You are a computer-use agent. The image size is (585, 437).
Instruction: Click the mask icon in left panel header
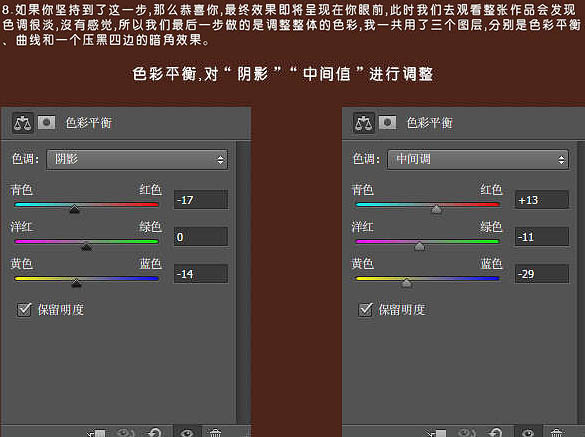coord(47,122)
